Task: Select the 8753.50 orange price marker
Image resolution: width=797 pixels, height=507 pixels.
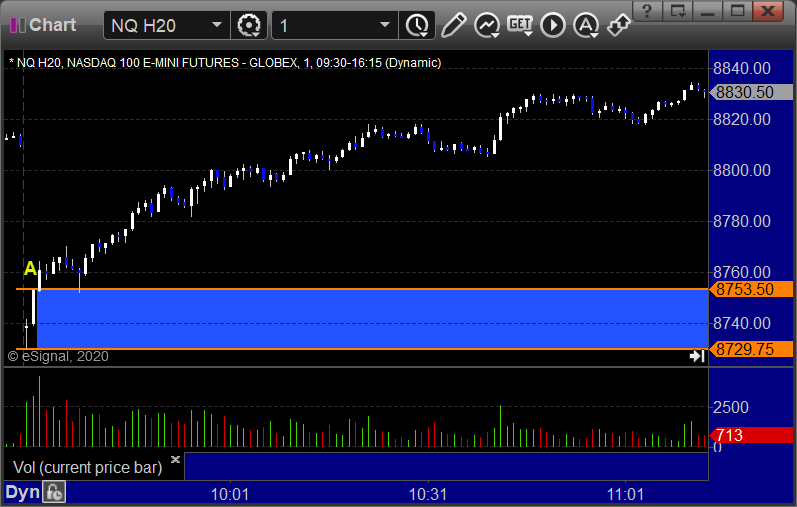Action: pyautogui.click(x=751, y=289)
